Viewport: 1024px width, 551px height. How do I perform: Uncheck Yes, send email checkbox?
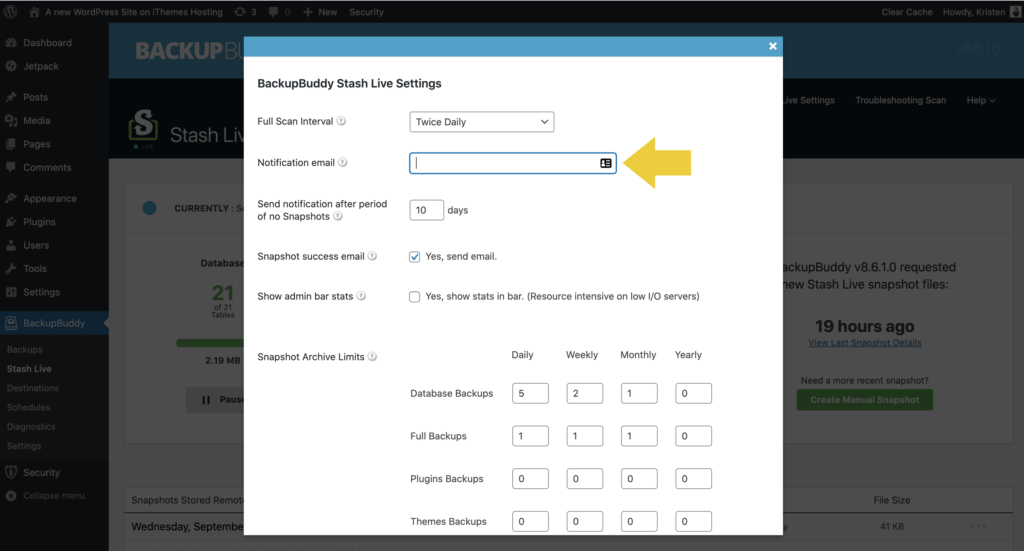point(415,257)
